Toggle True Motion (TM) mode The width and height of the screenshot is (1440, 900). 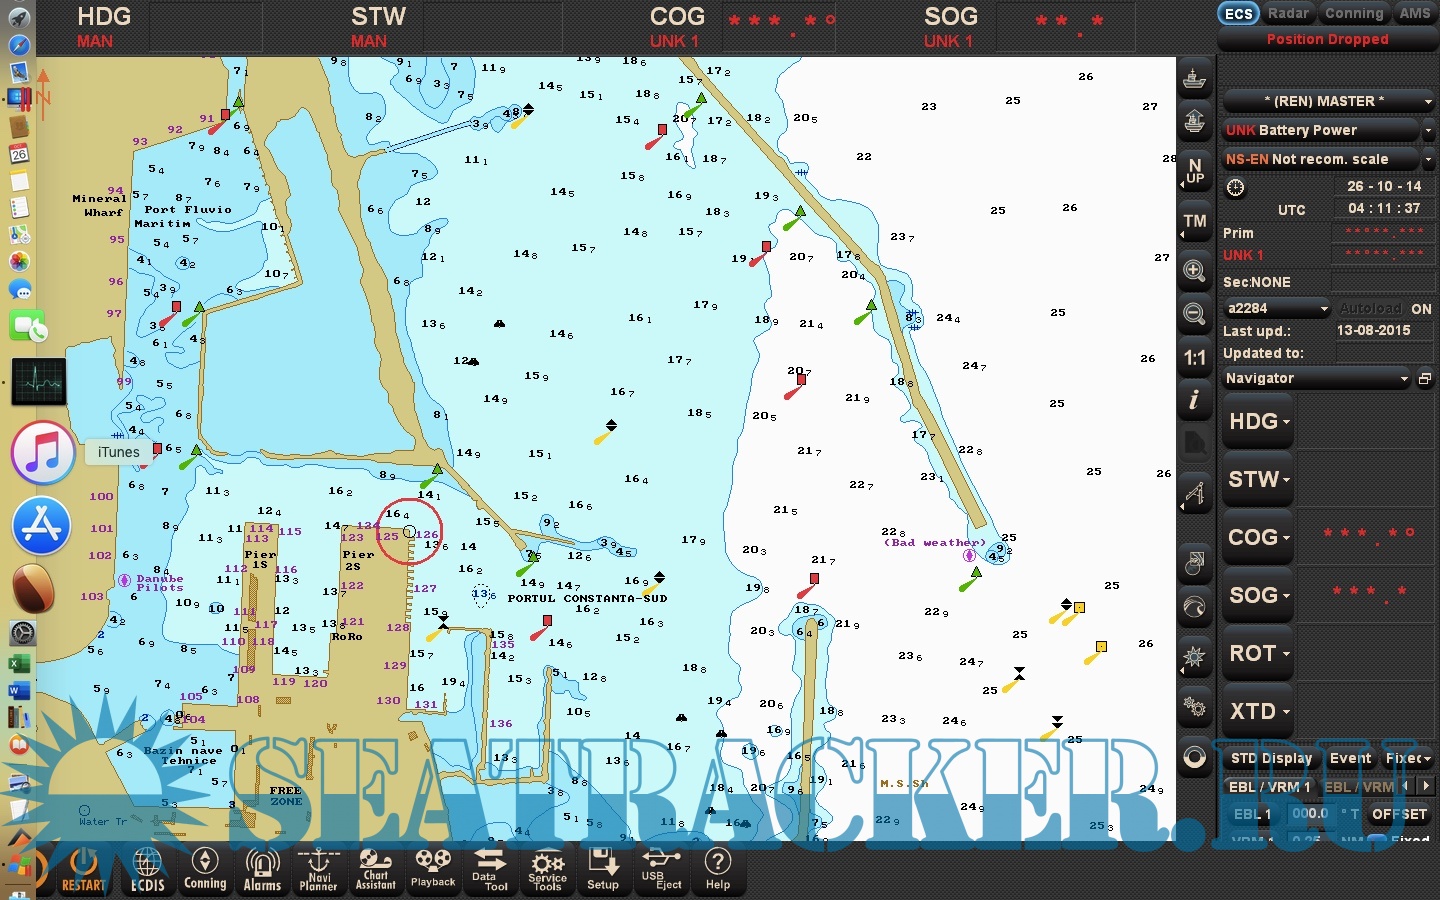1194,223
